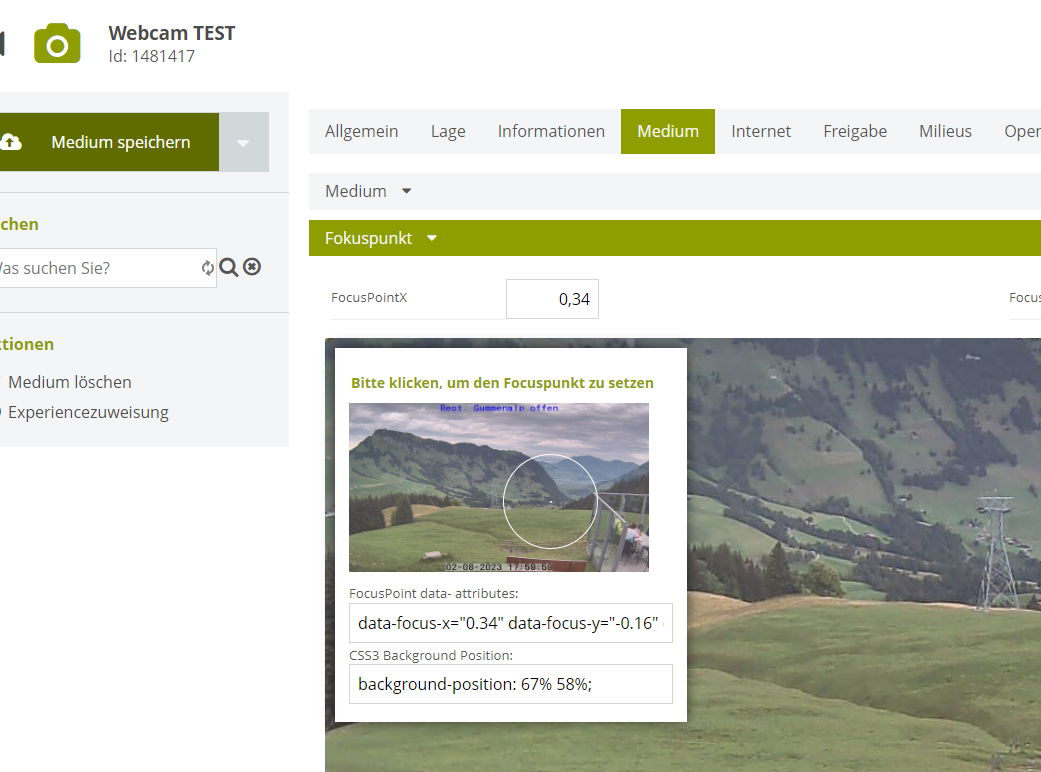Open the Lage tab
This screenshot has width=1041, height=772.
coord(448,131)
